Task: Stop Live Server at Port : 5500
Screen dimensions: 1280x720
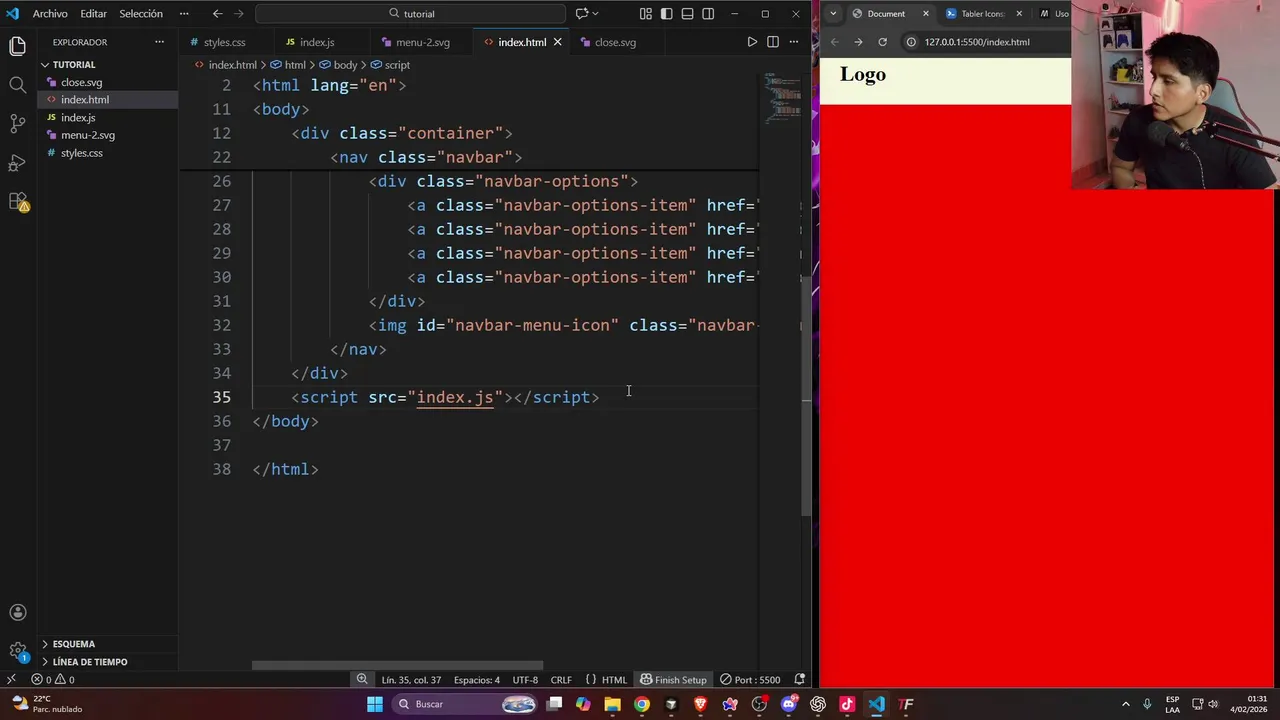Action: (x=751, y=680)
